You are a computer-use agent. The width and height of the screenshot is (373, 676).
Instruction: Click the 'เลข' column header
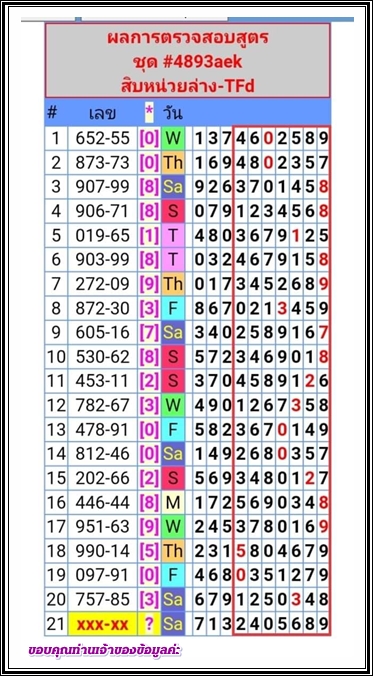point(102,113)
